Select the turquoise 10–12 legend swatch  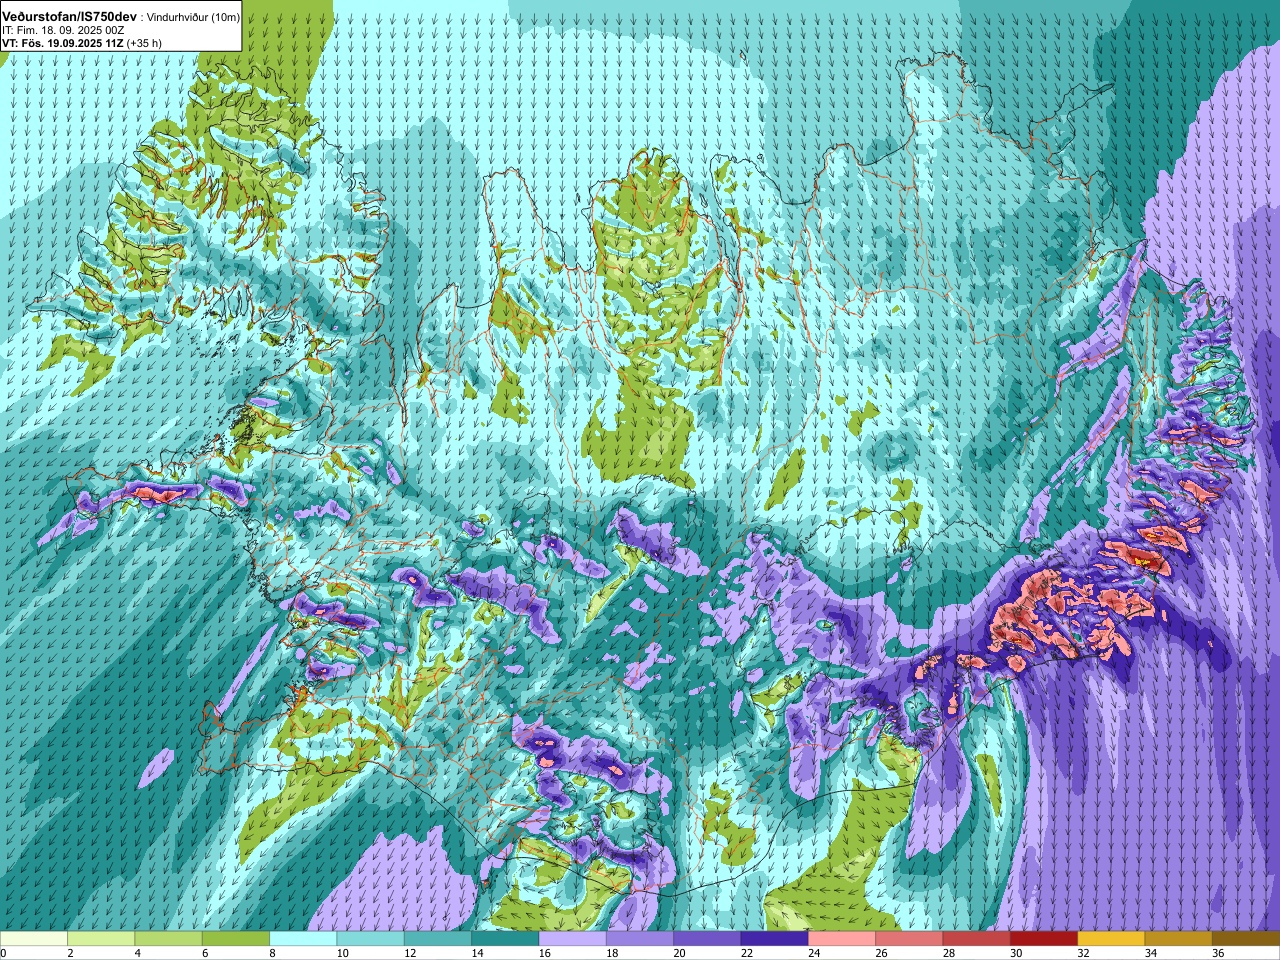[370, 939]
